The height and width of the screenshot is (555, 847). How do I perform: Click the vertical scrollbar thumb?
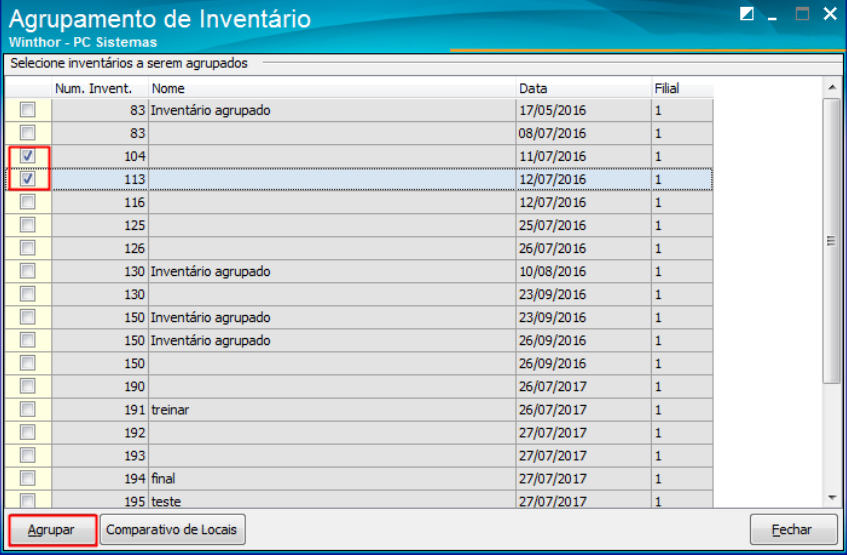[x=832, y=241]
